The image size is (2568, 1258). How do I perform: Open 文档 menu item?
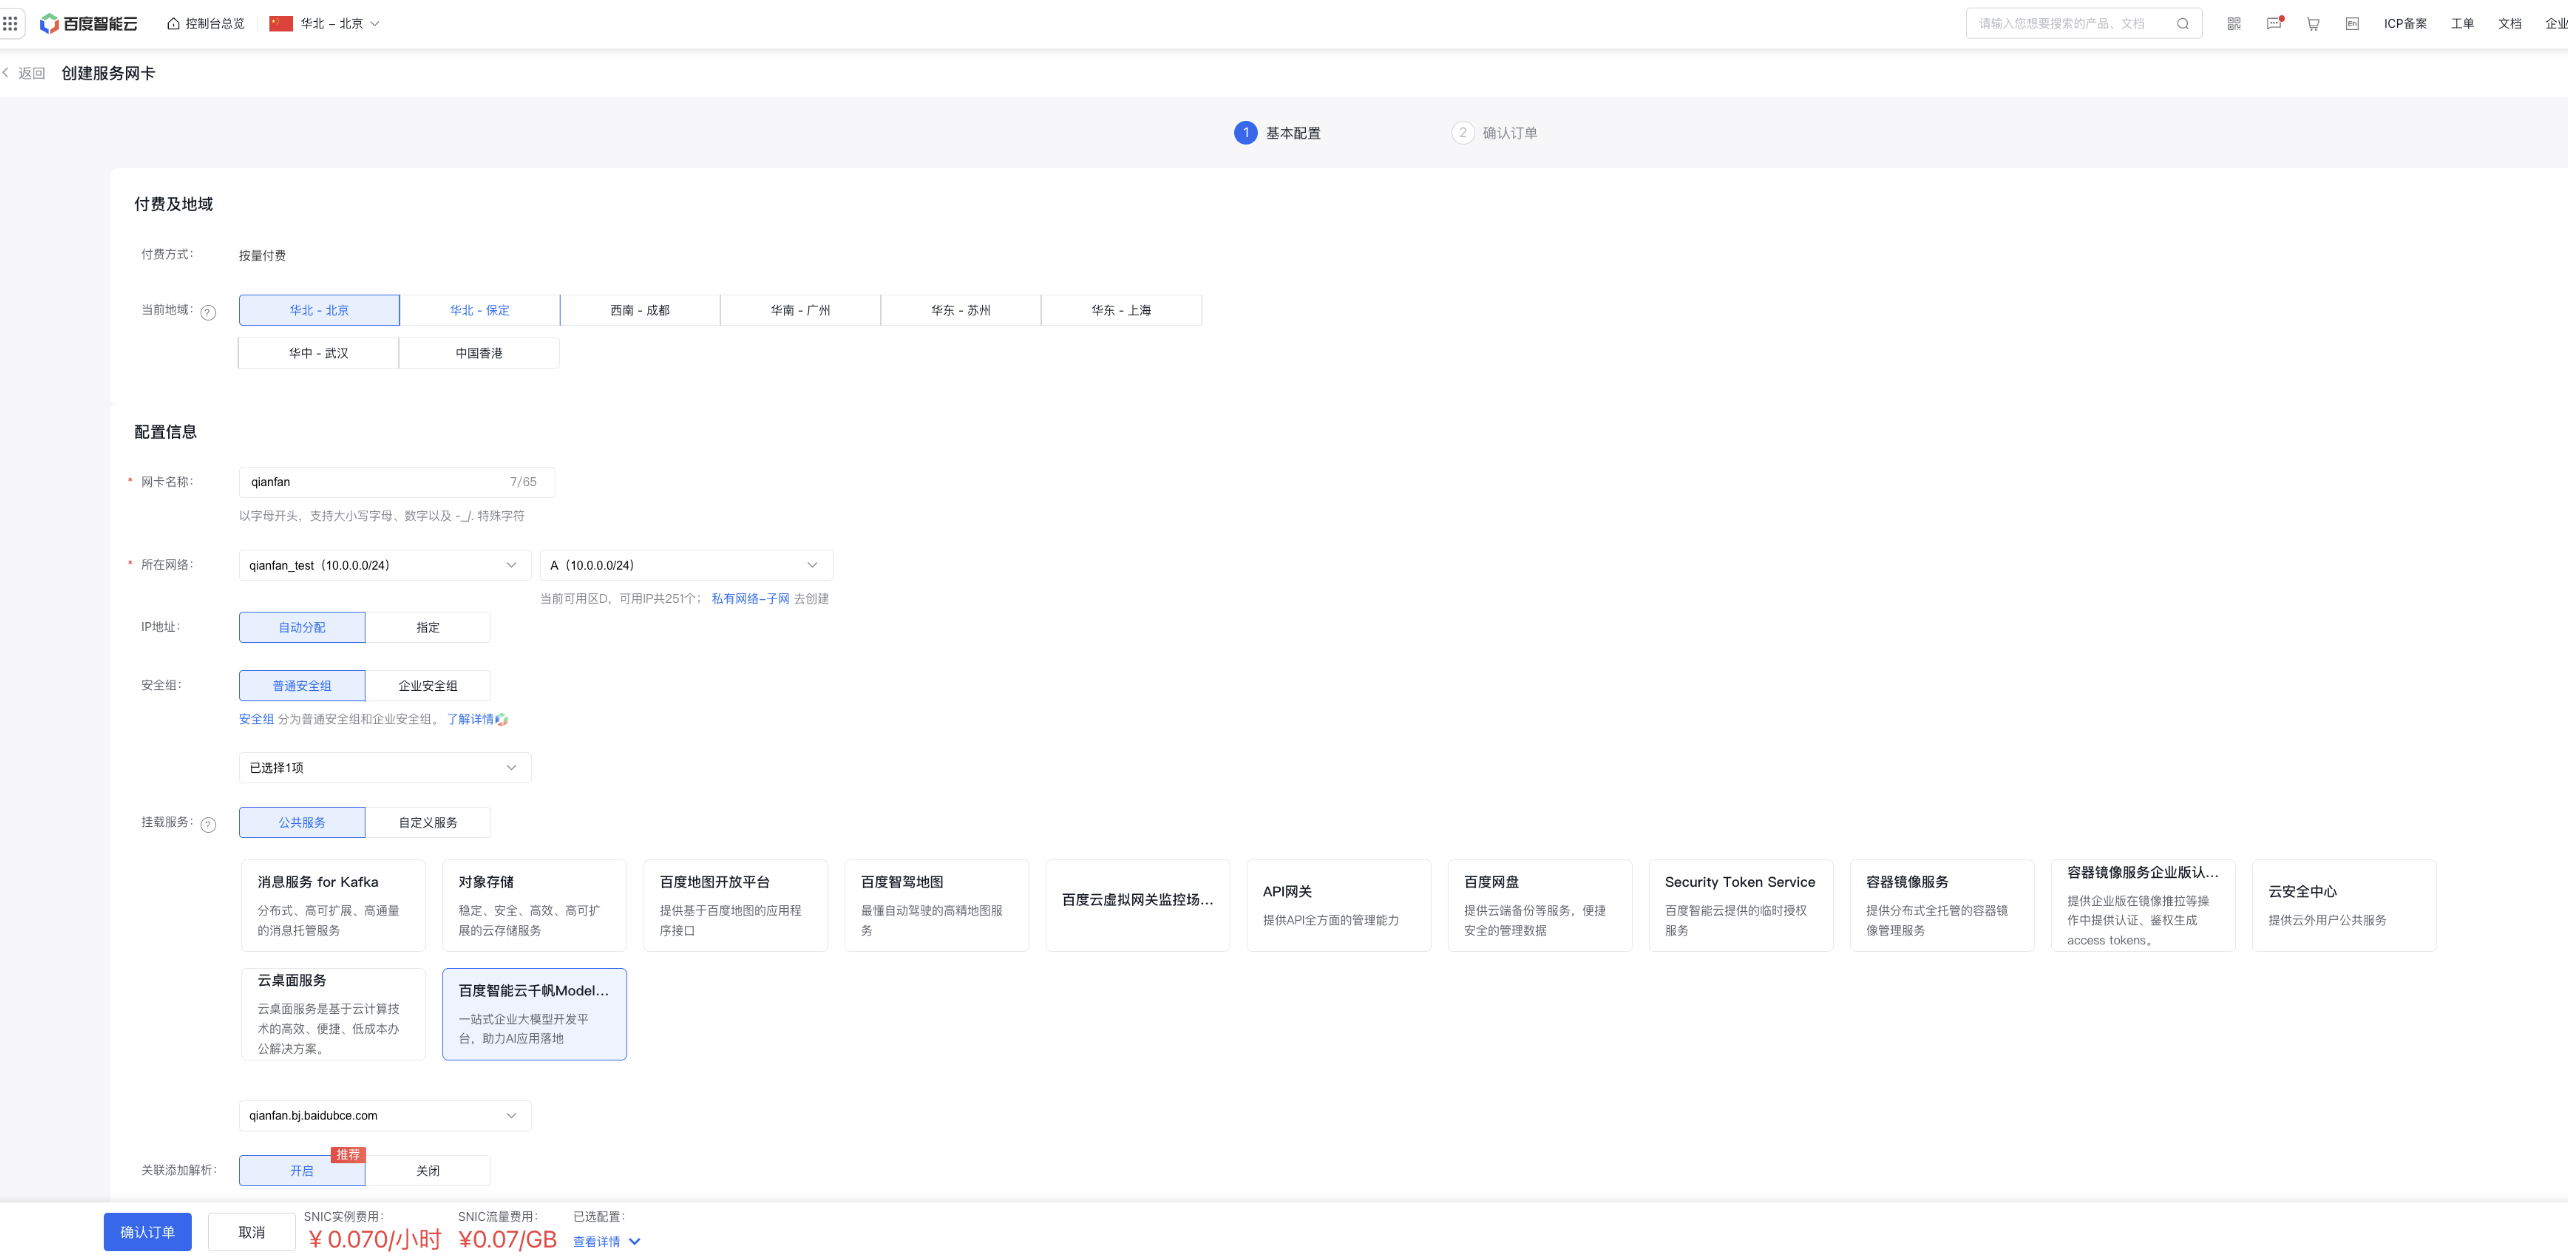(2510, 23)
